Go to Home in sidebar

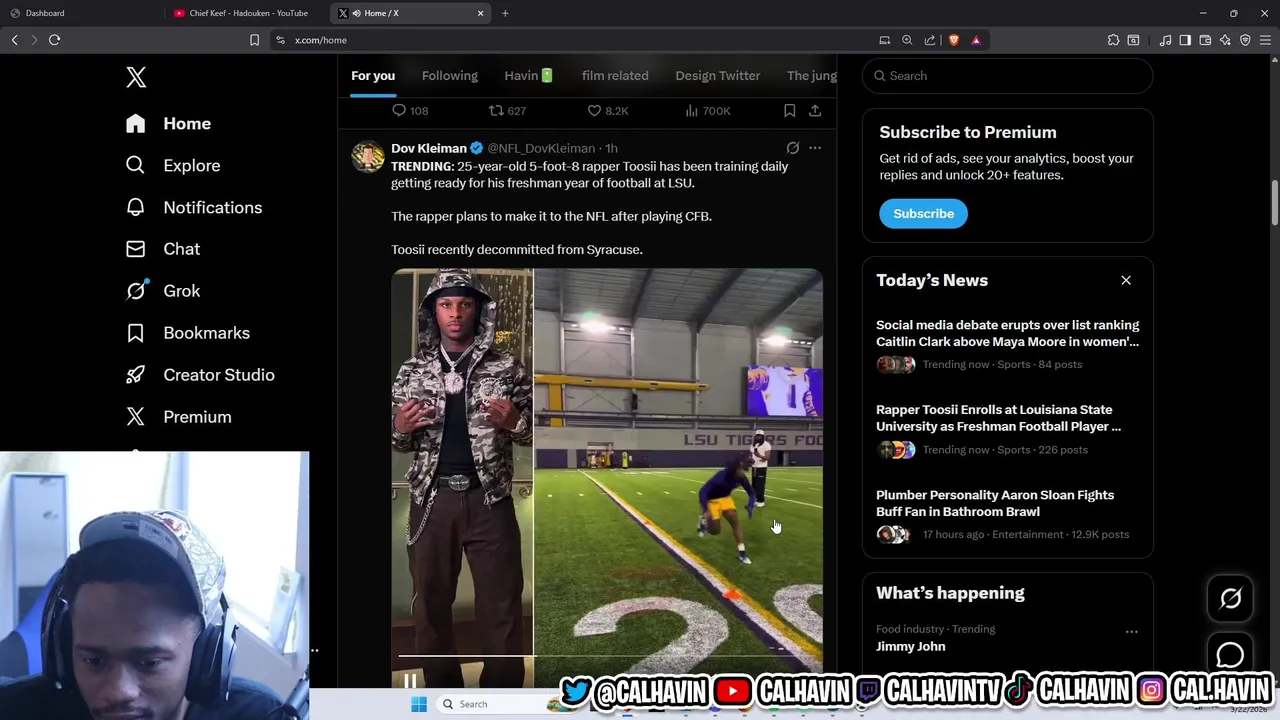click(168, 124)
